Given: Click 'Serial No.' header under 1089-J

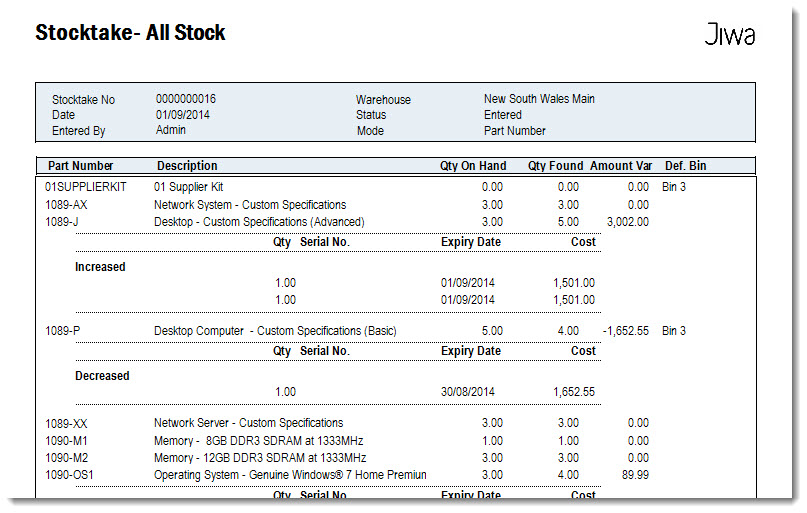Looking at the screenshot, I should [x=325, y=242].
